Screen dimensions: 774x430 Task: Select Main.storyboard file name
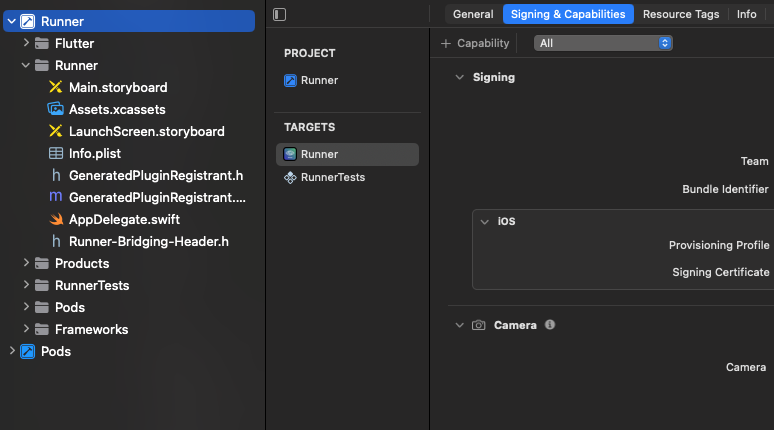tap(118, 87)
